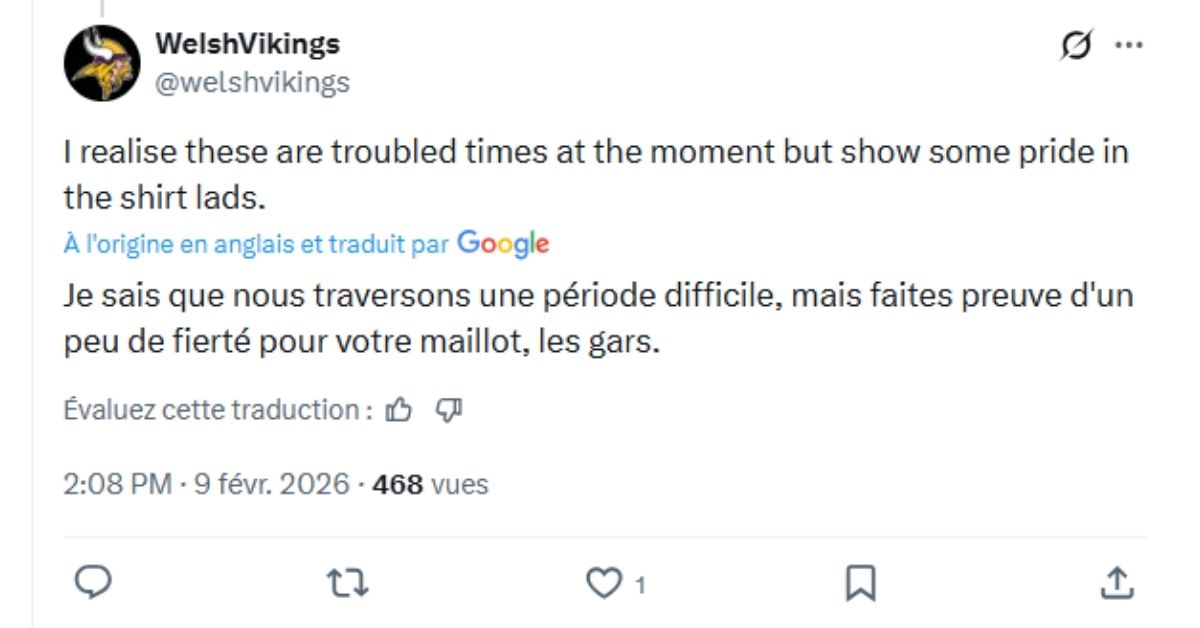Screen dimensions: 1200x628
Task: Rate the translation with thumbs down
Action: (x=447, y=409)
